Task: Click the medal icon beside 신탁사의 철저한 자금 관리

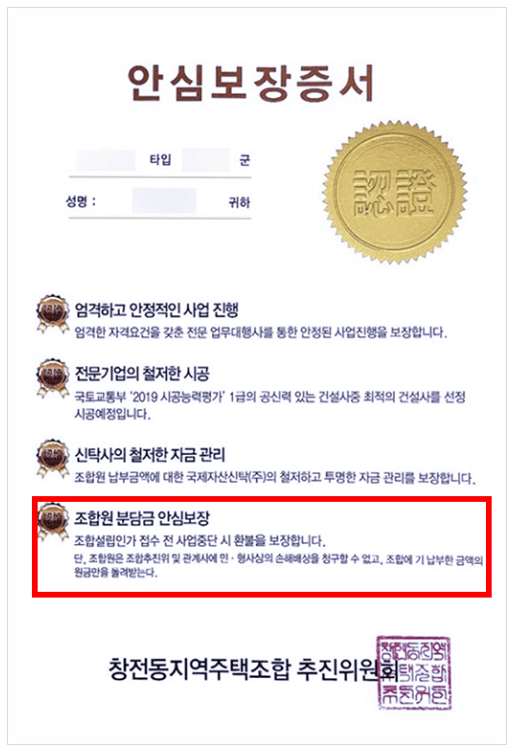Action: coord(52,458)
